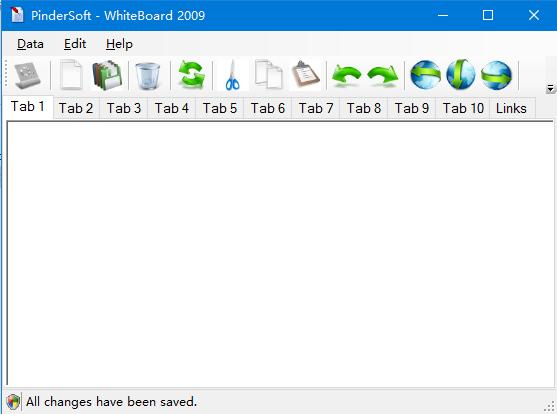This screenshot has height=414, width=557.
Task: Open the Links tab
Action: pyautogui.click(x=512, y=108)
